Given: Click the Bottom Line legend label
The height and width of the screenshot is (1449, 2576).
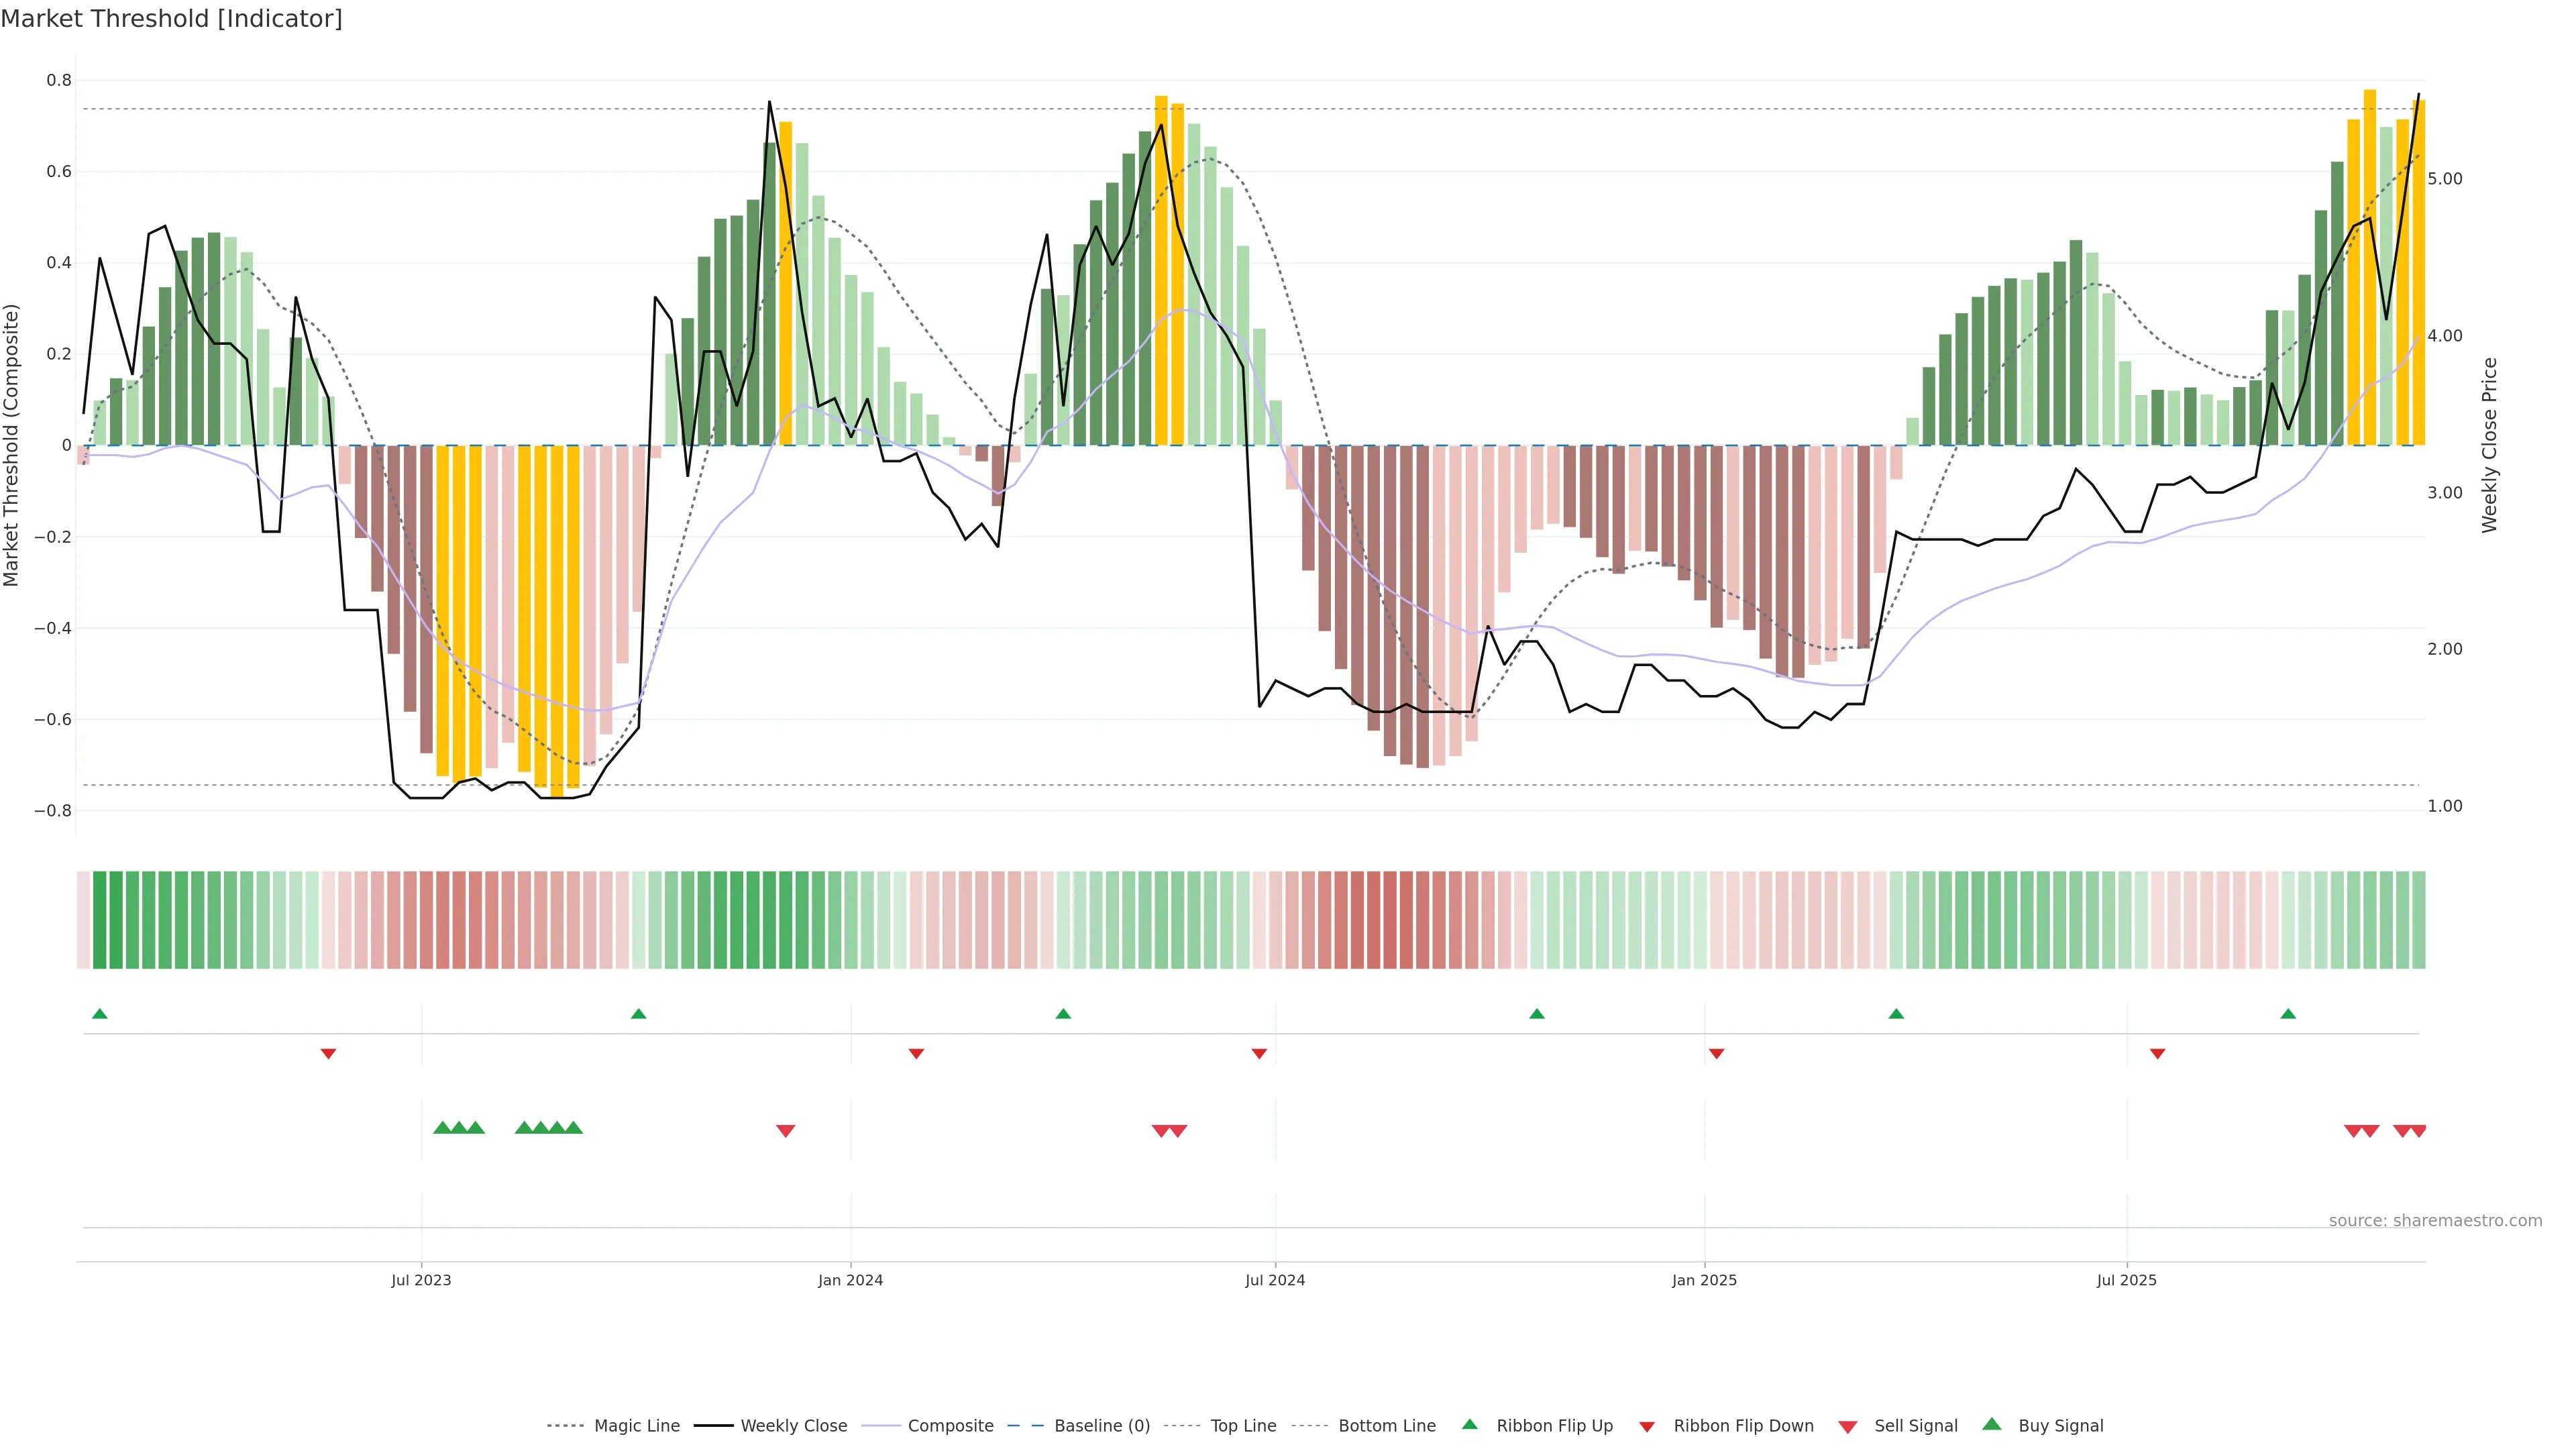Looking at the screenshot, I should 1386,1425.
